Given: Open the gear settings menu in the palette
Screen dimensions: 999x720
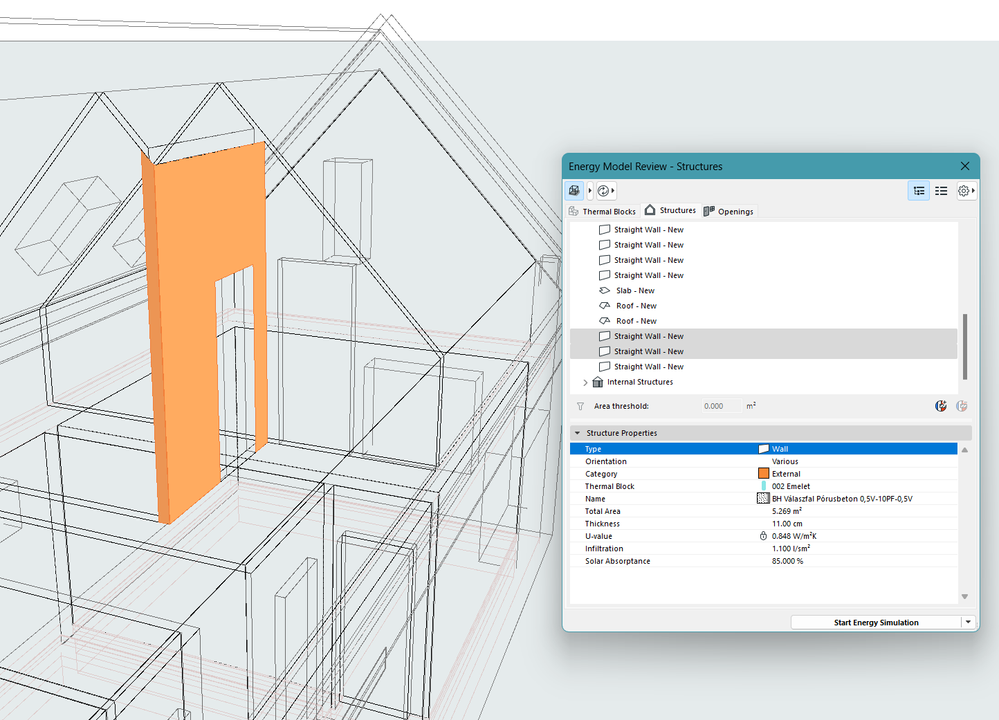Looking at the screenshot, I should tap(966, 191).
